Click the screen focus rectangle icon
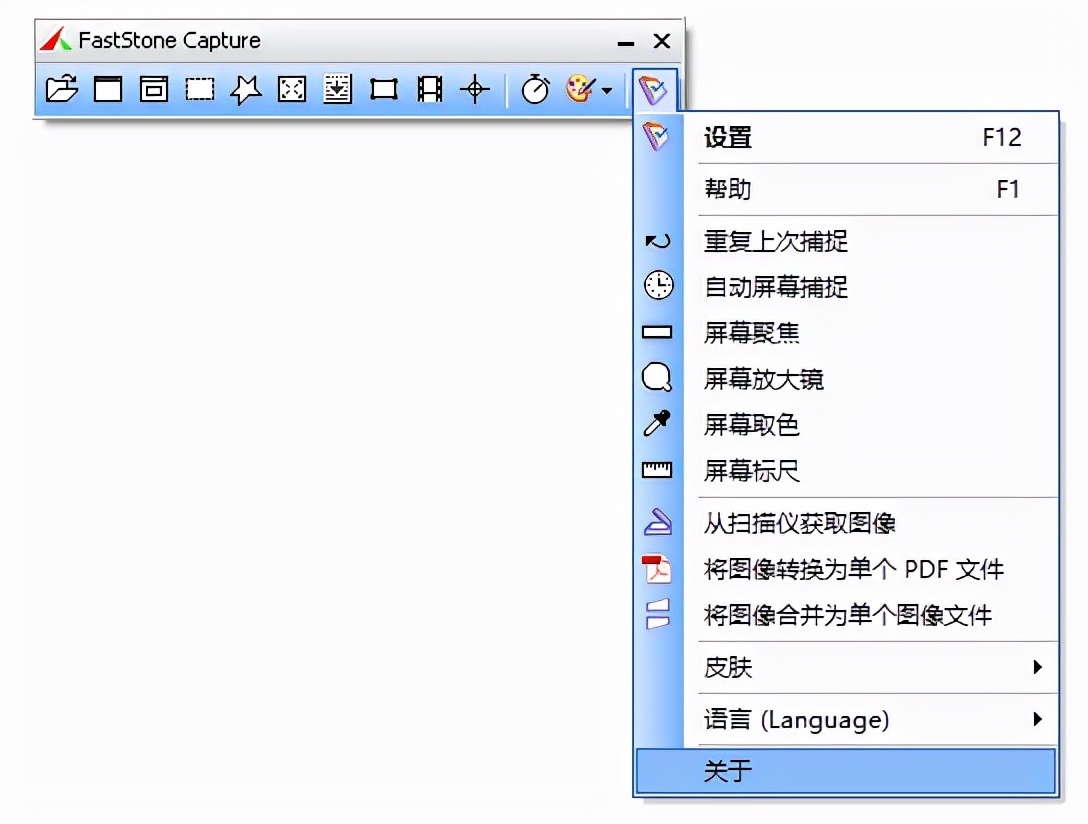This screenshot has height=824, width=1088. point(657,332)
